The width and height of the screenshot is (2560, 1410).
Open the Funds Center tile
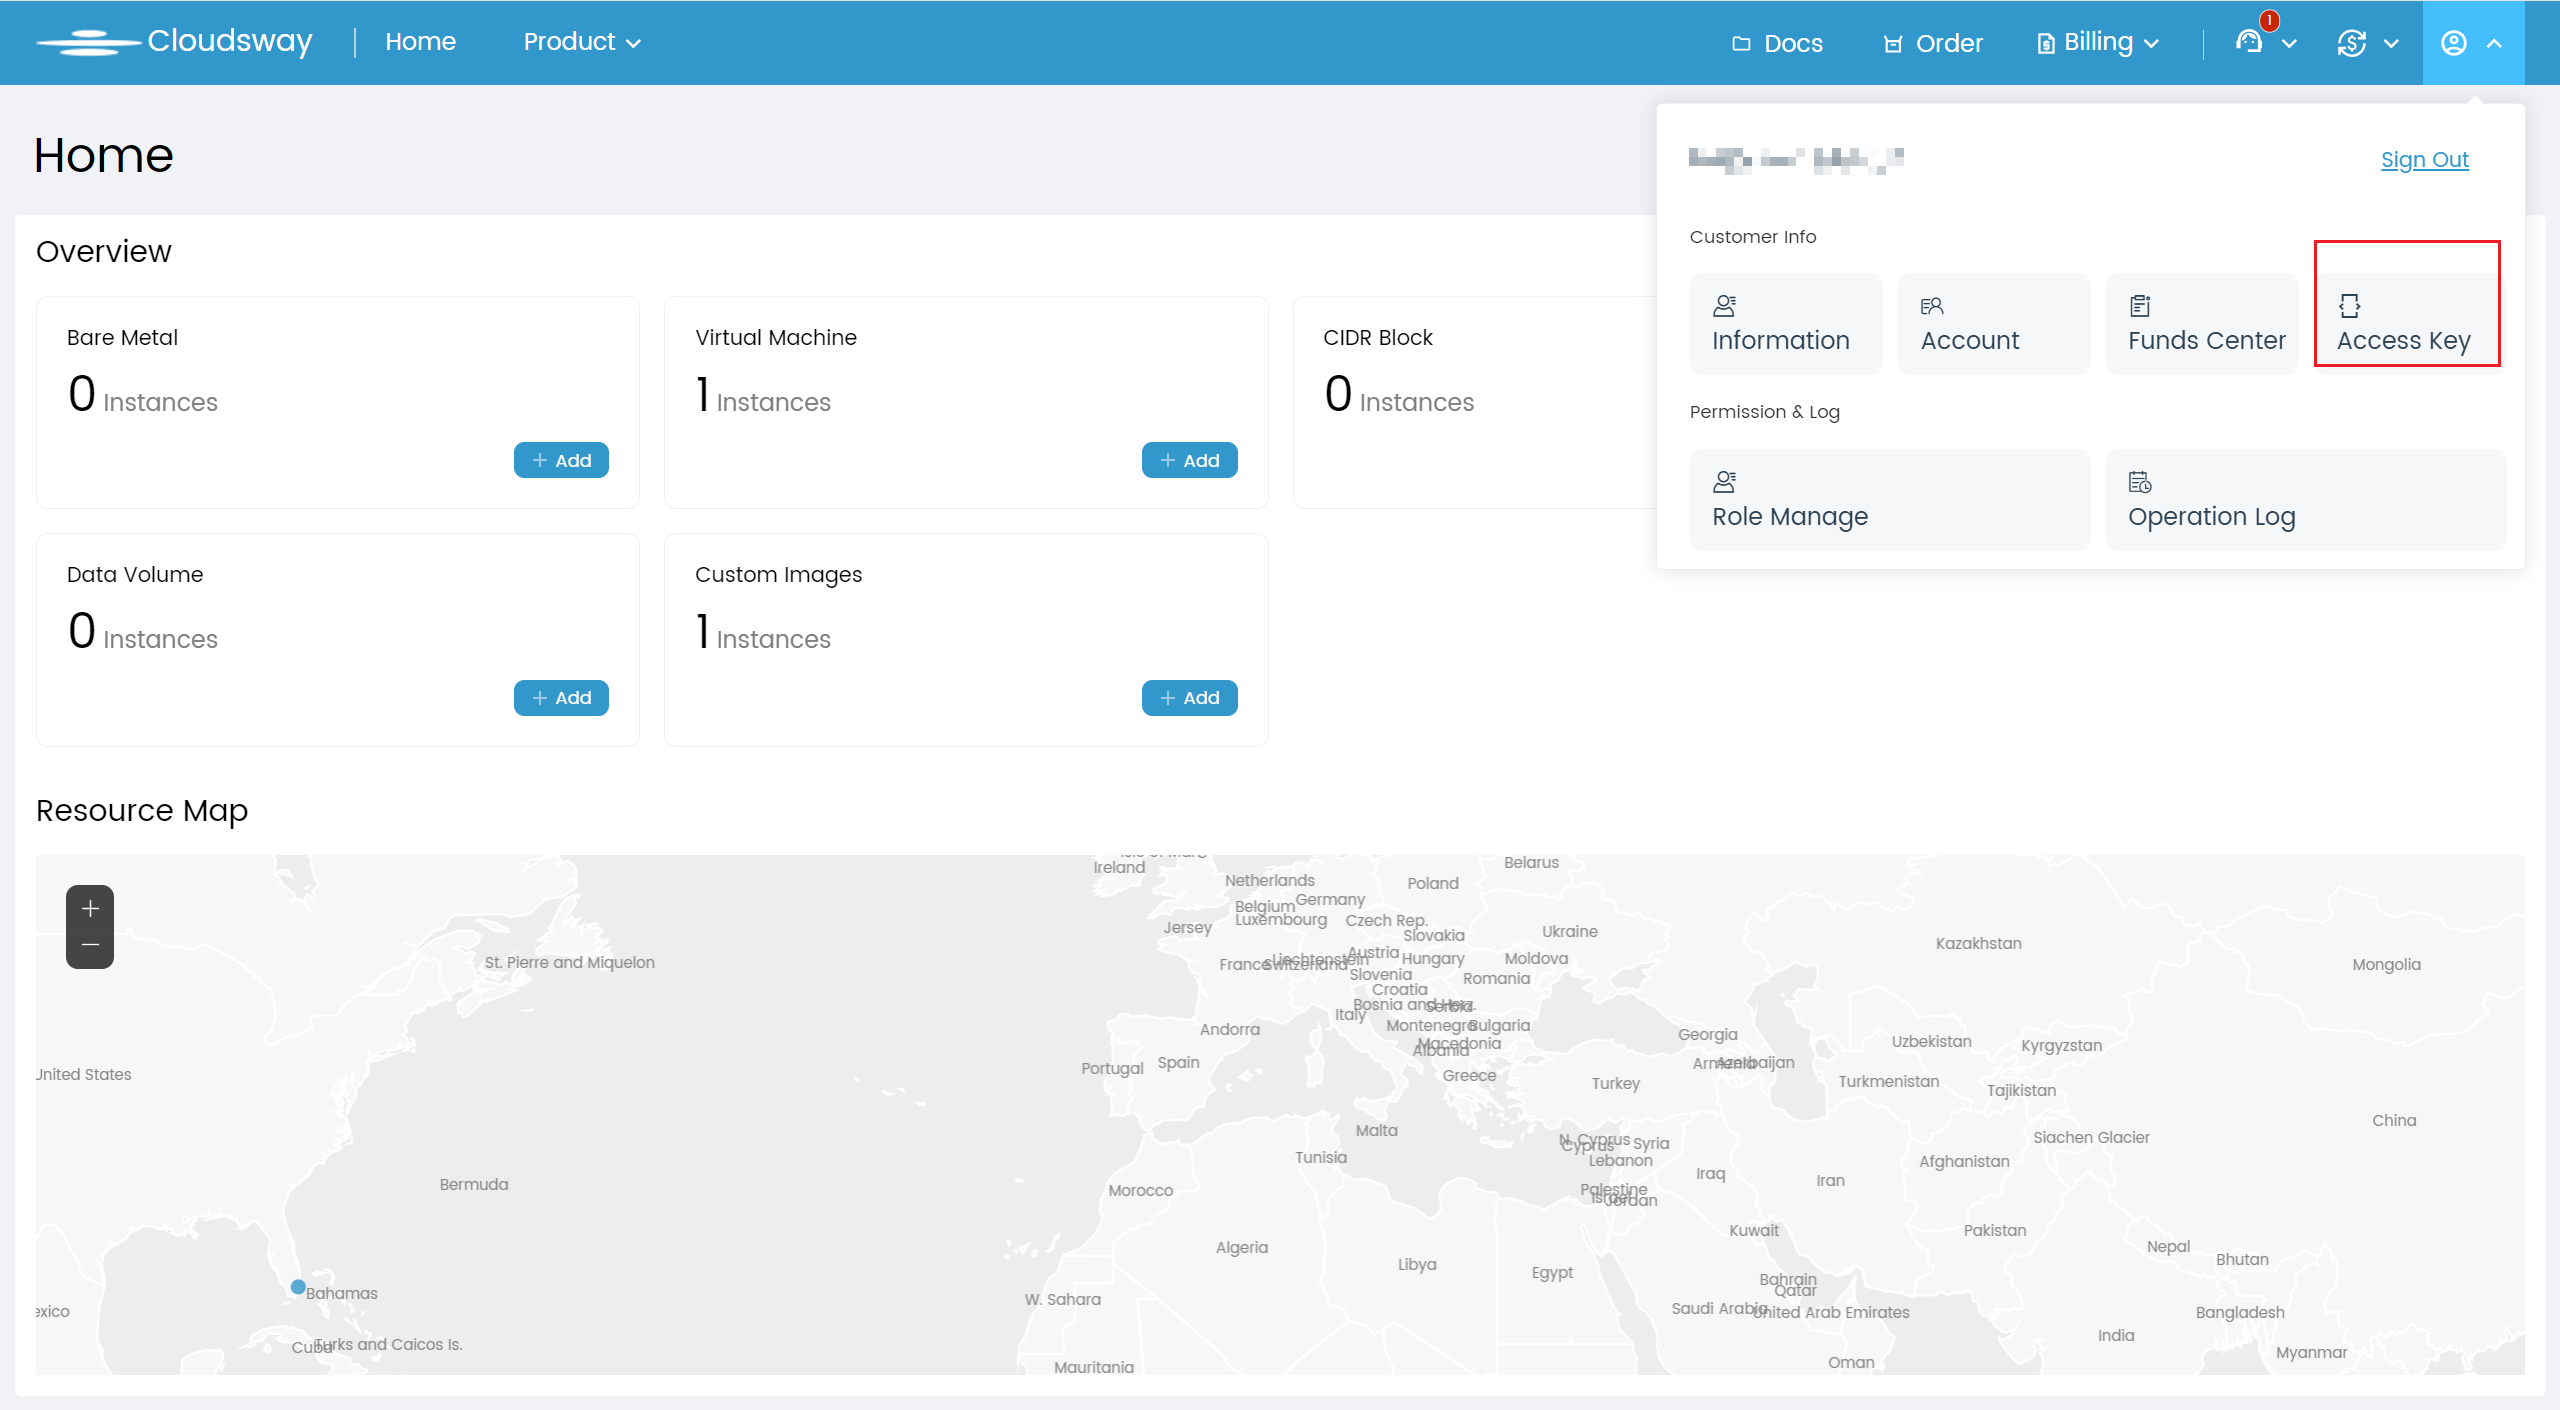click(x=2201, y=324)
